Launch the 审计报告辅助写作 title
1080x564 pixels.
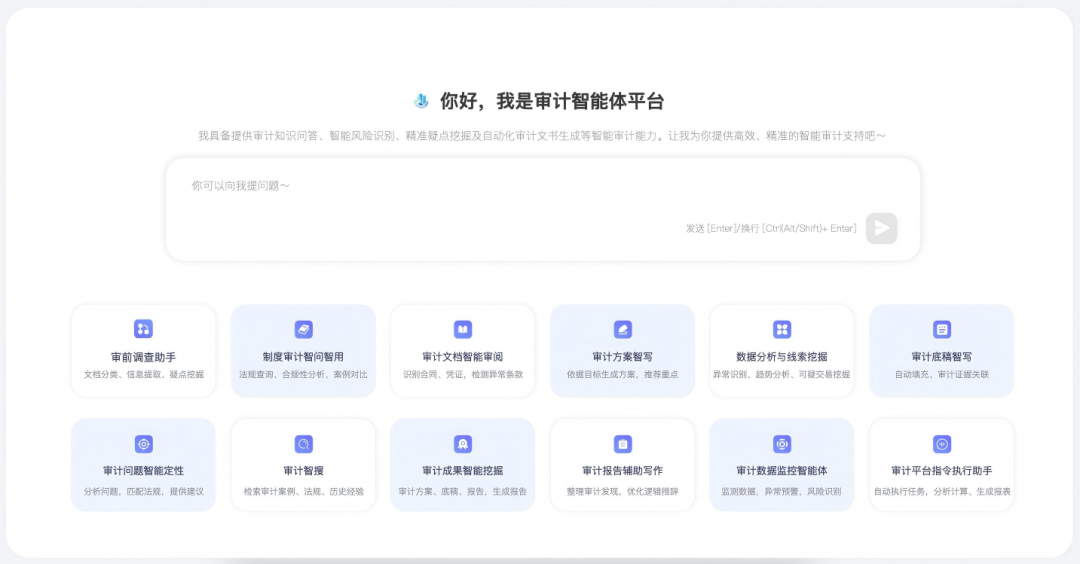tap(623, 470)
